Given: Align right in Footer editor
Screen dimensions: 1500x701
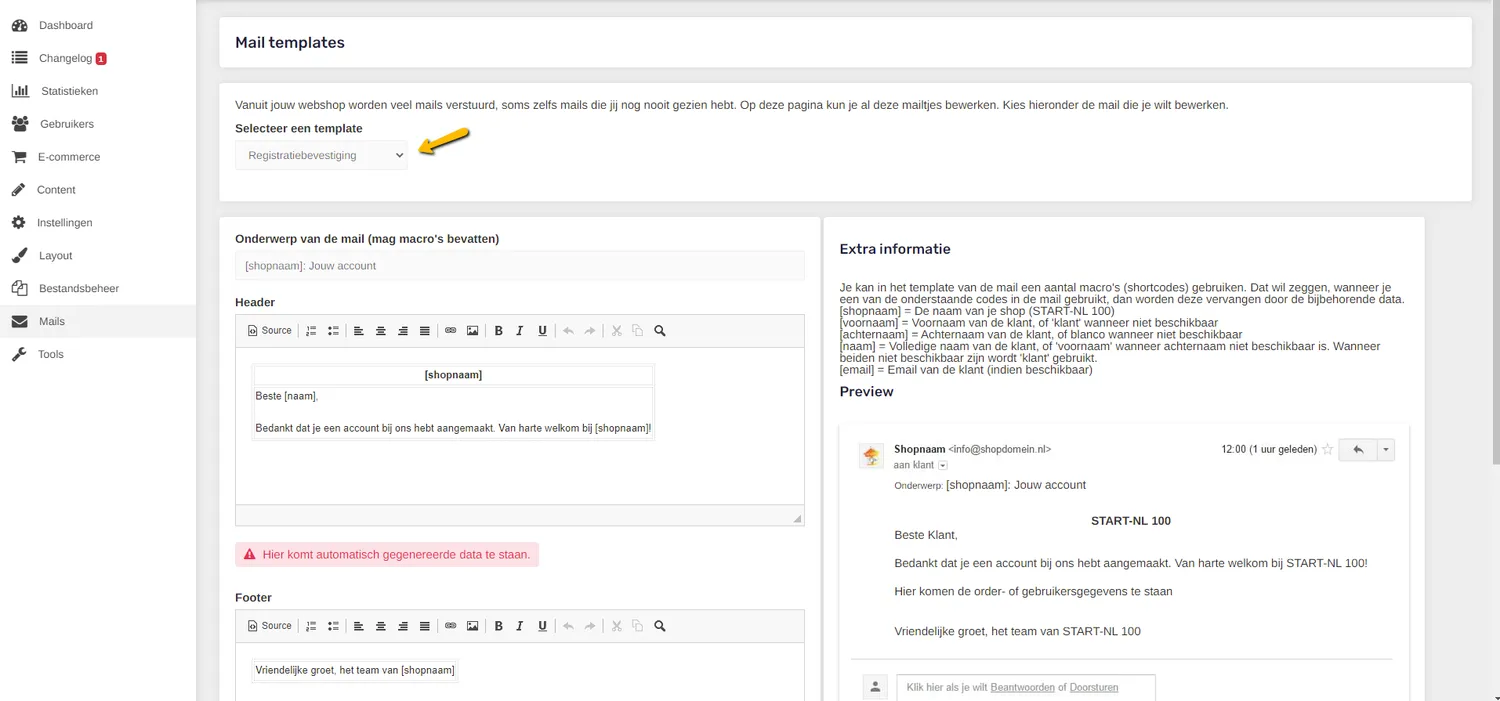Looking at the screenshot, I should click(x=403, y=626).
